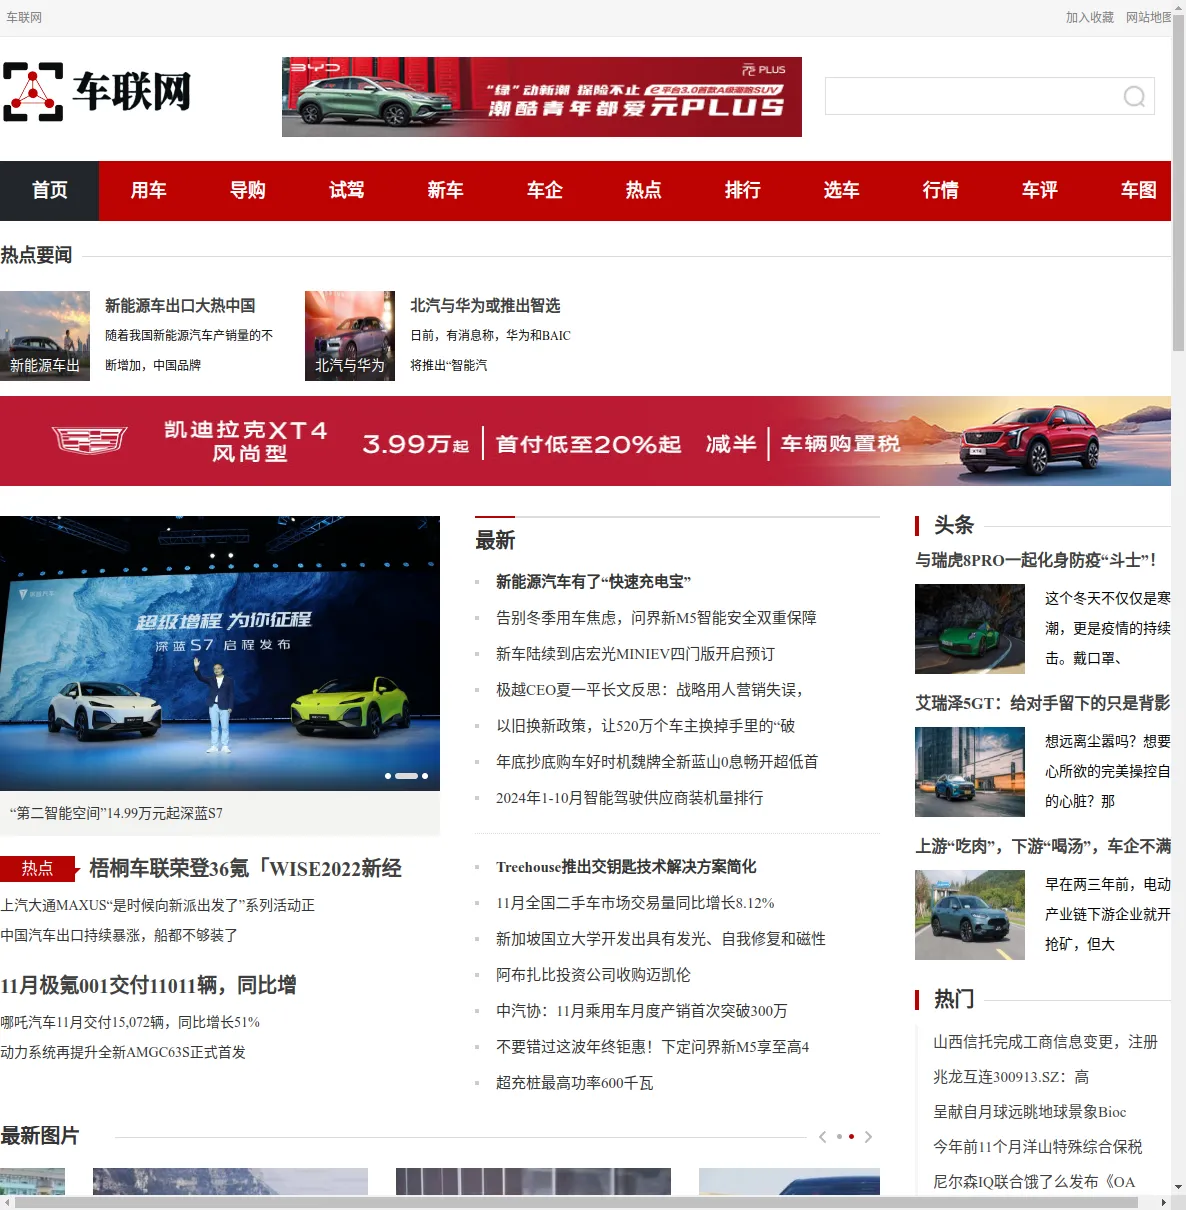Click the 网站地图 link at top
Screen dimensions: 1186x1210
tap(1148, 17)
